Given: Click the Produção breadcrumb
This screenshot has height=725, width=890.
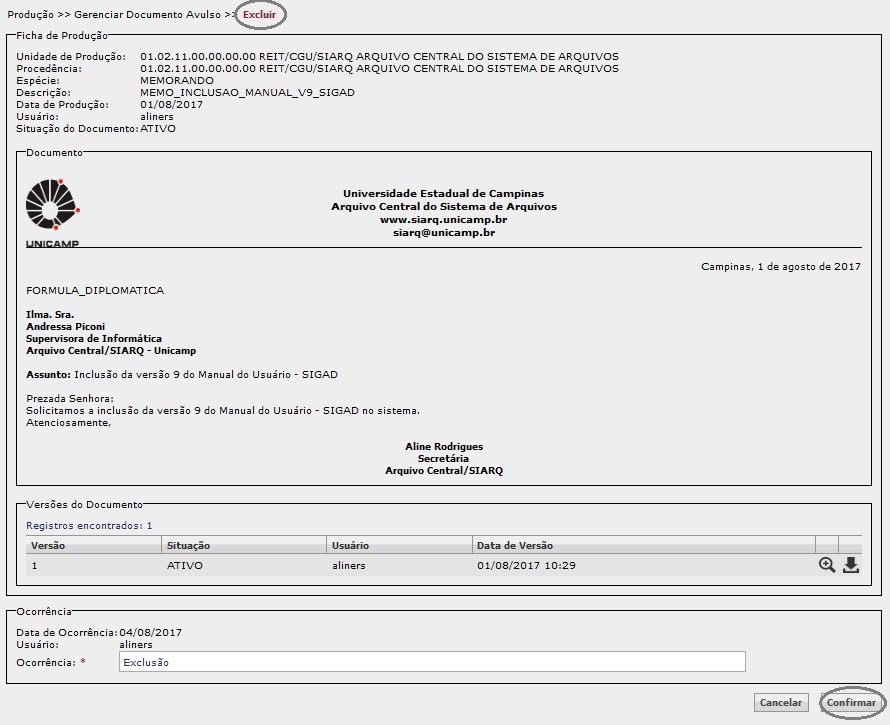Looking at the screenshot, I should pyautogui.click(x=31, y=15).
